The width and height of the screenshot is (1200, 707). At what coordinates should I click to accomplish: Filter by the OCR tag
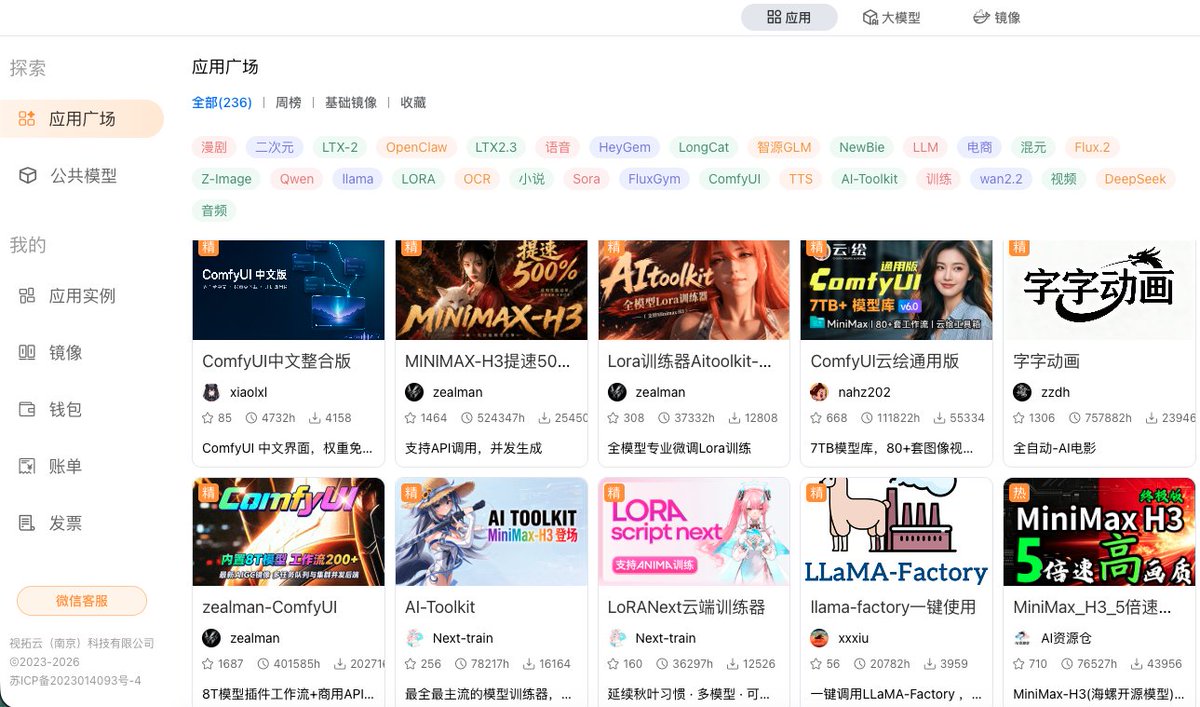coord(477,179)
